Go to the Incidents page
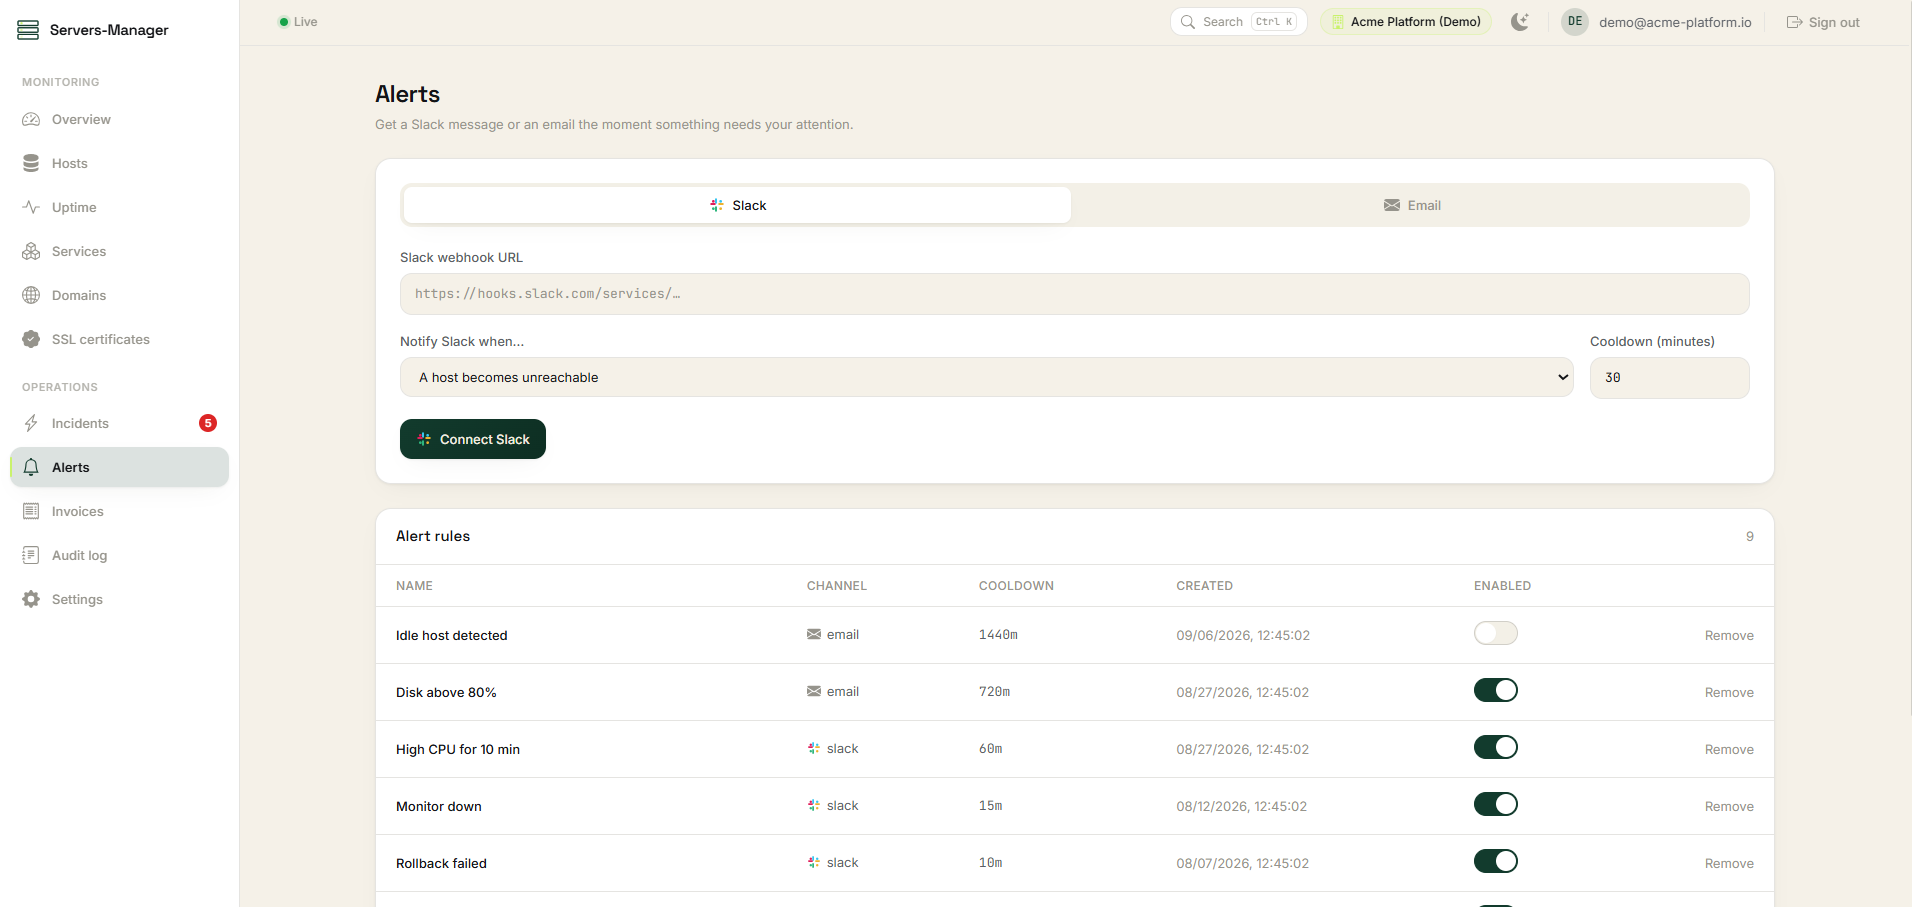This screenshot has height=907, width=1912. pyautogui.click(x=119, y=423)
